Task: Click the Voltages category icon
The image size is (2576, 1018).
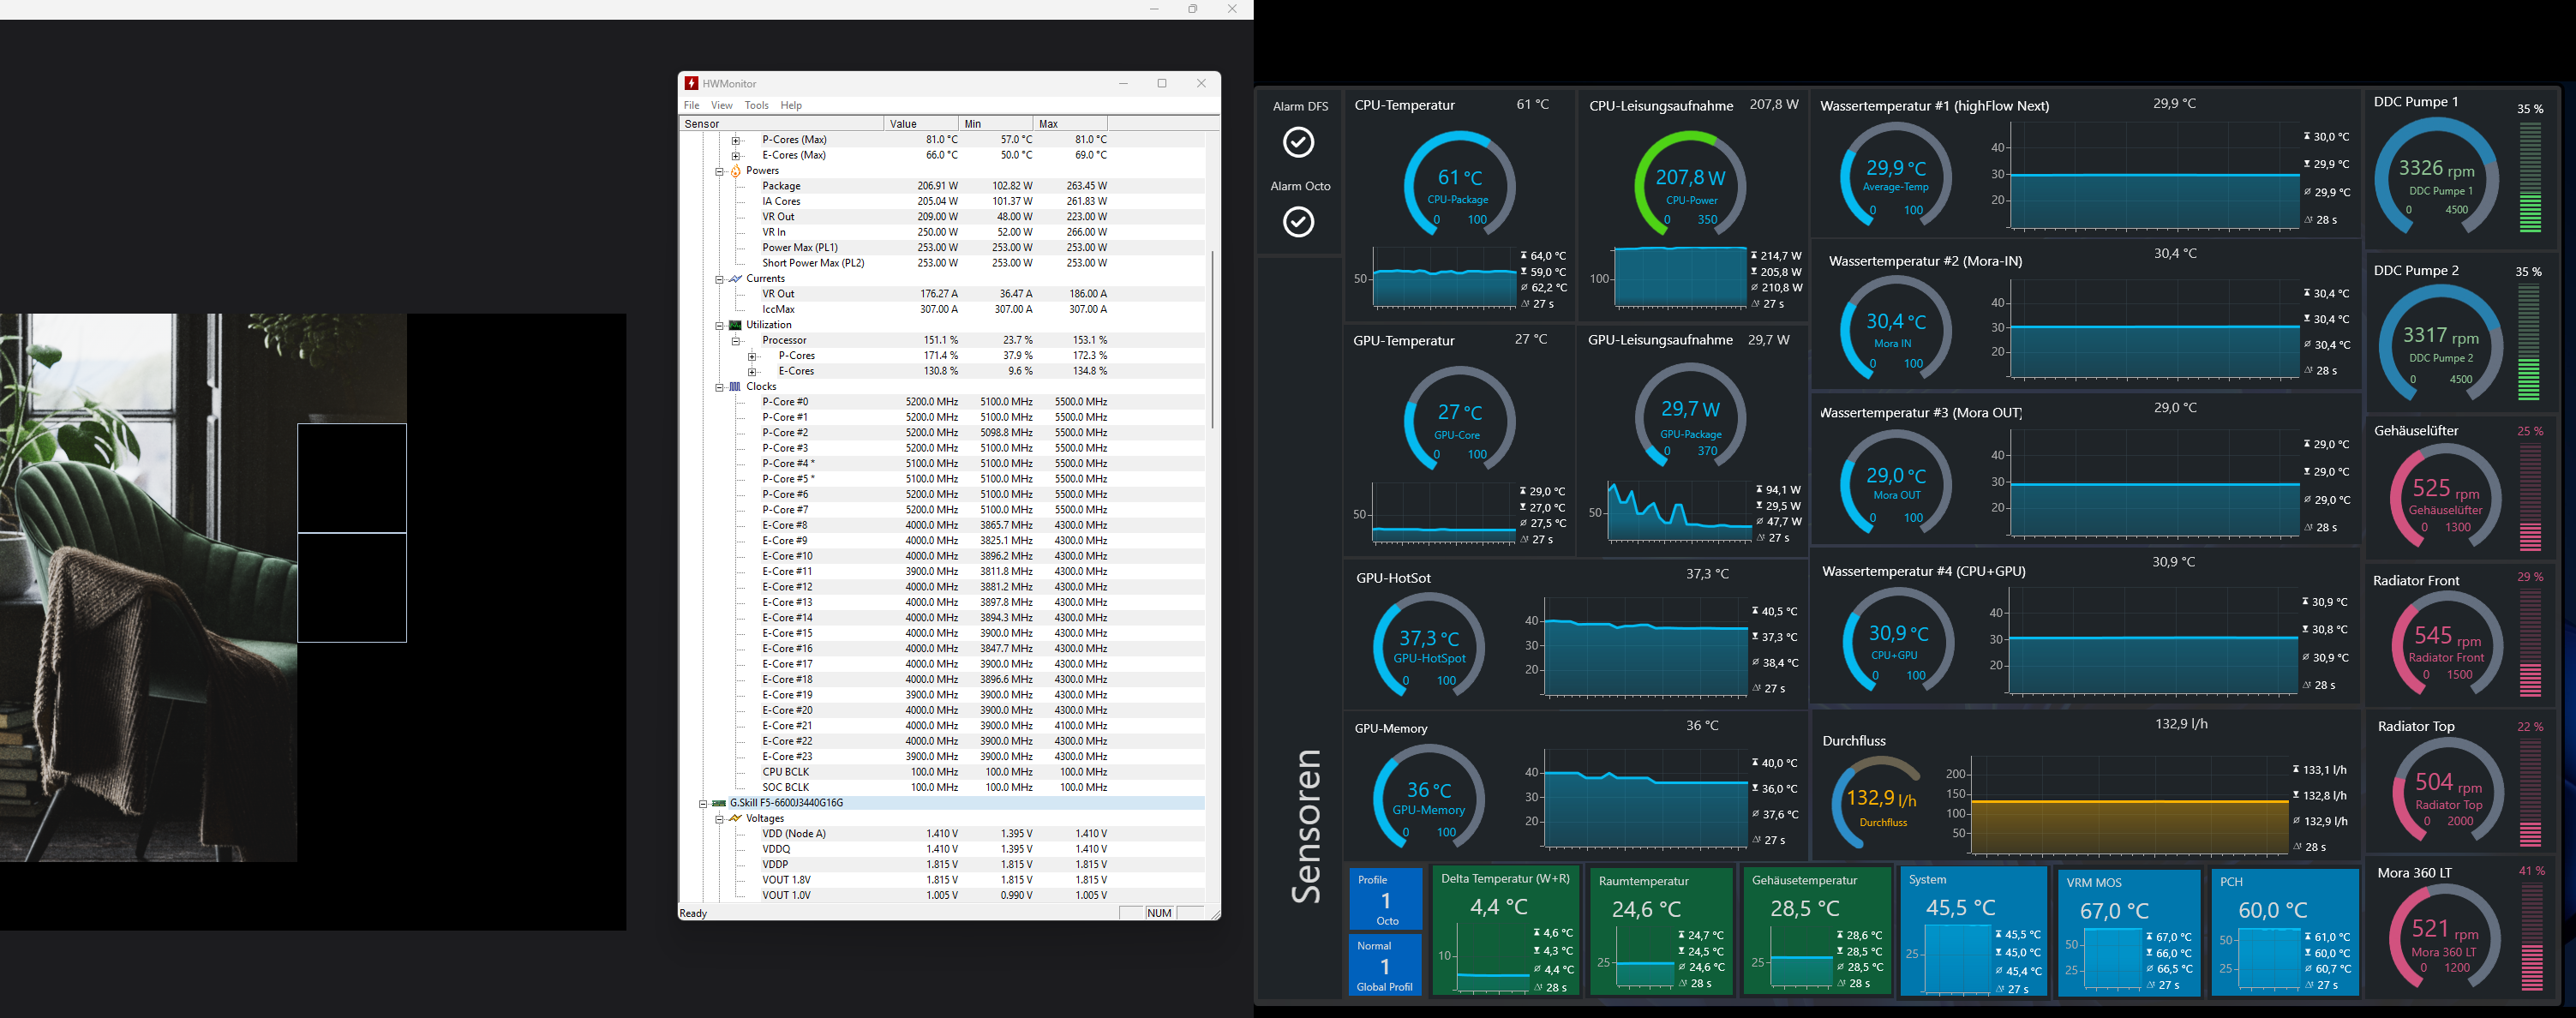Action: 736,819
